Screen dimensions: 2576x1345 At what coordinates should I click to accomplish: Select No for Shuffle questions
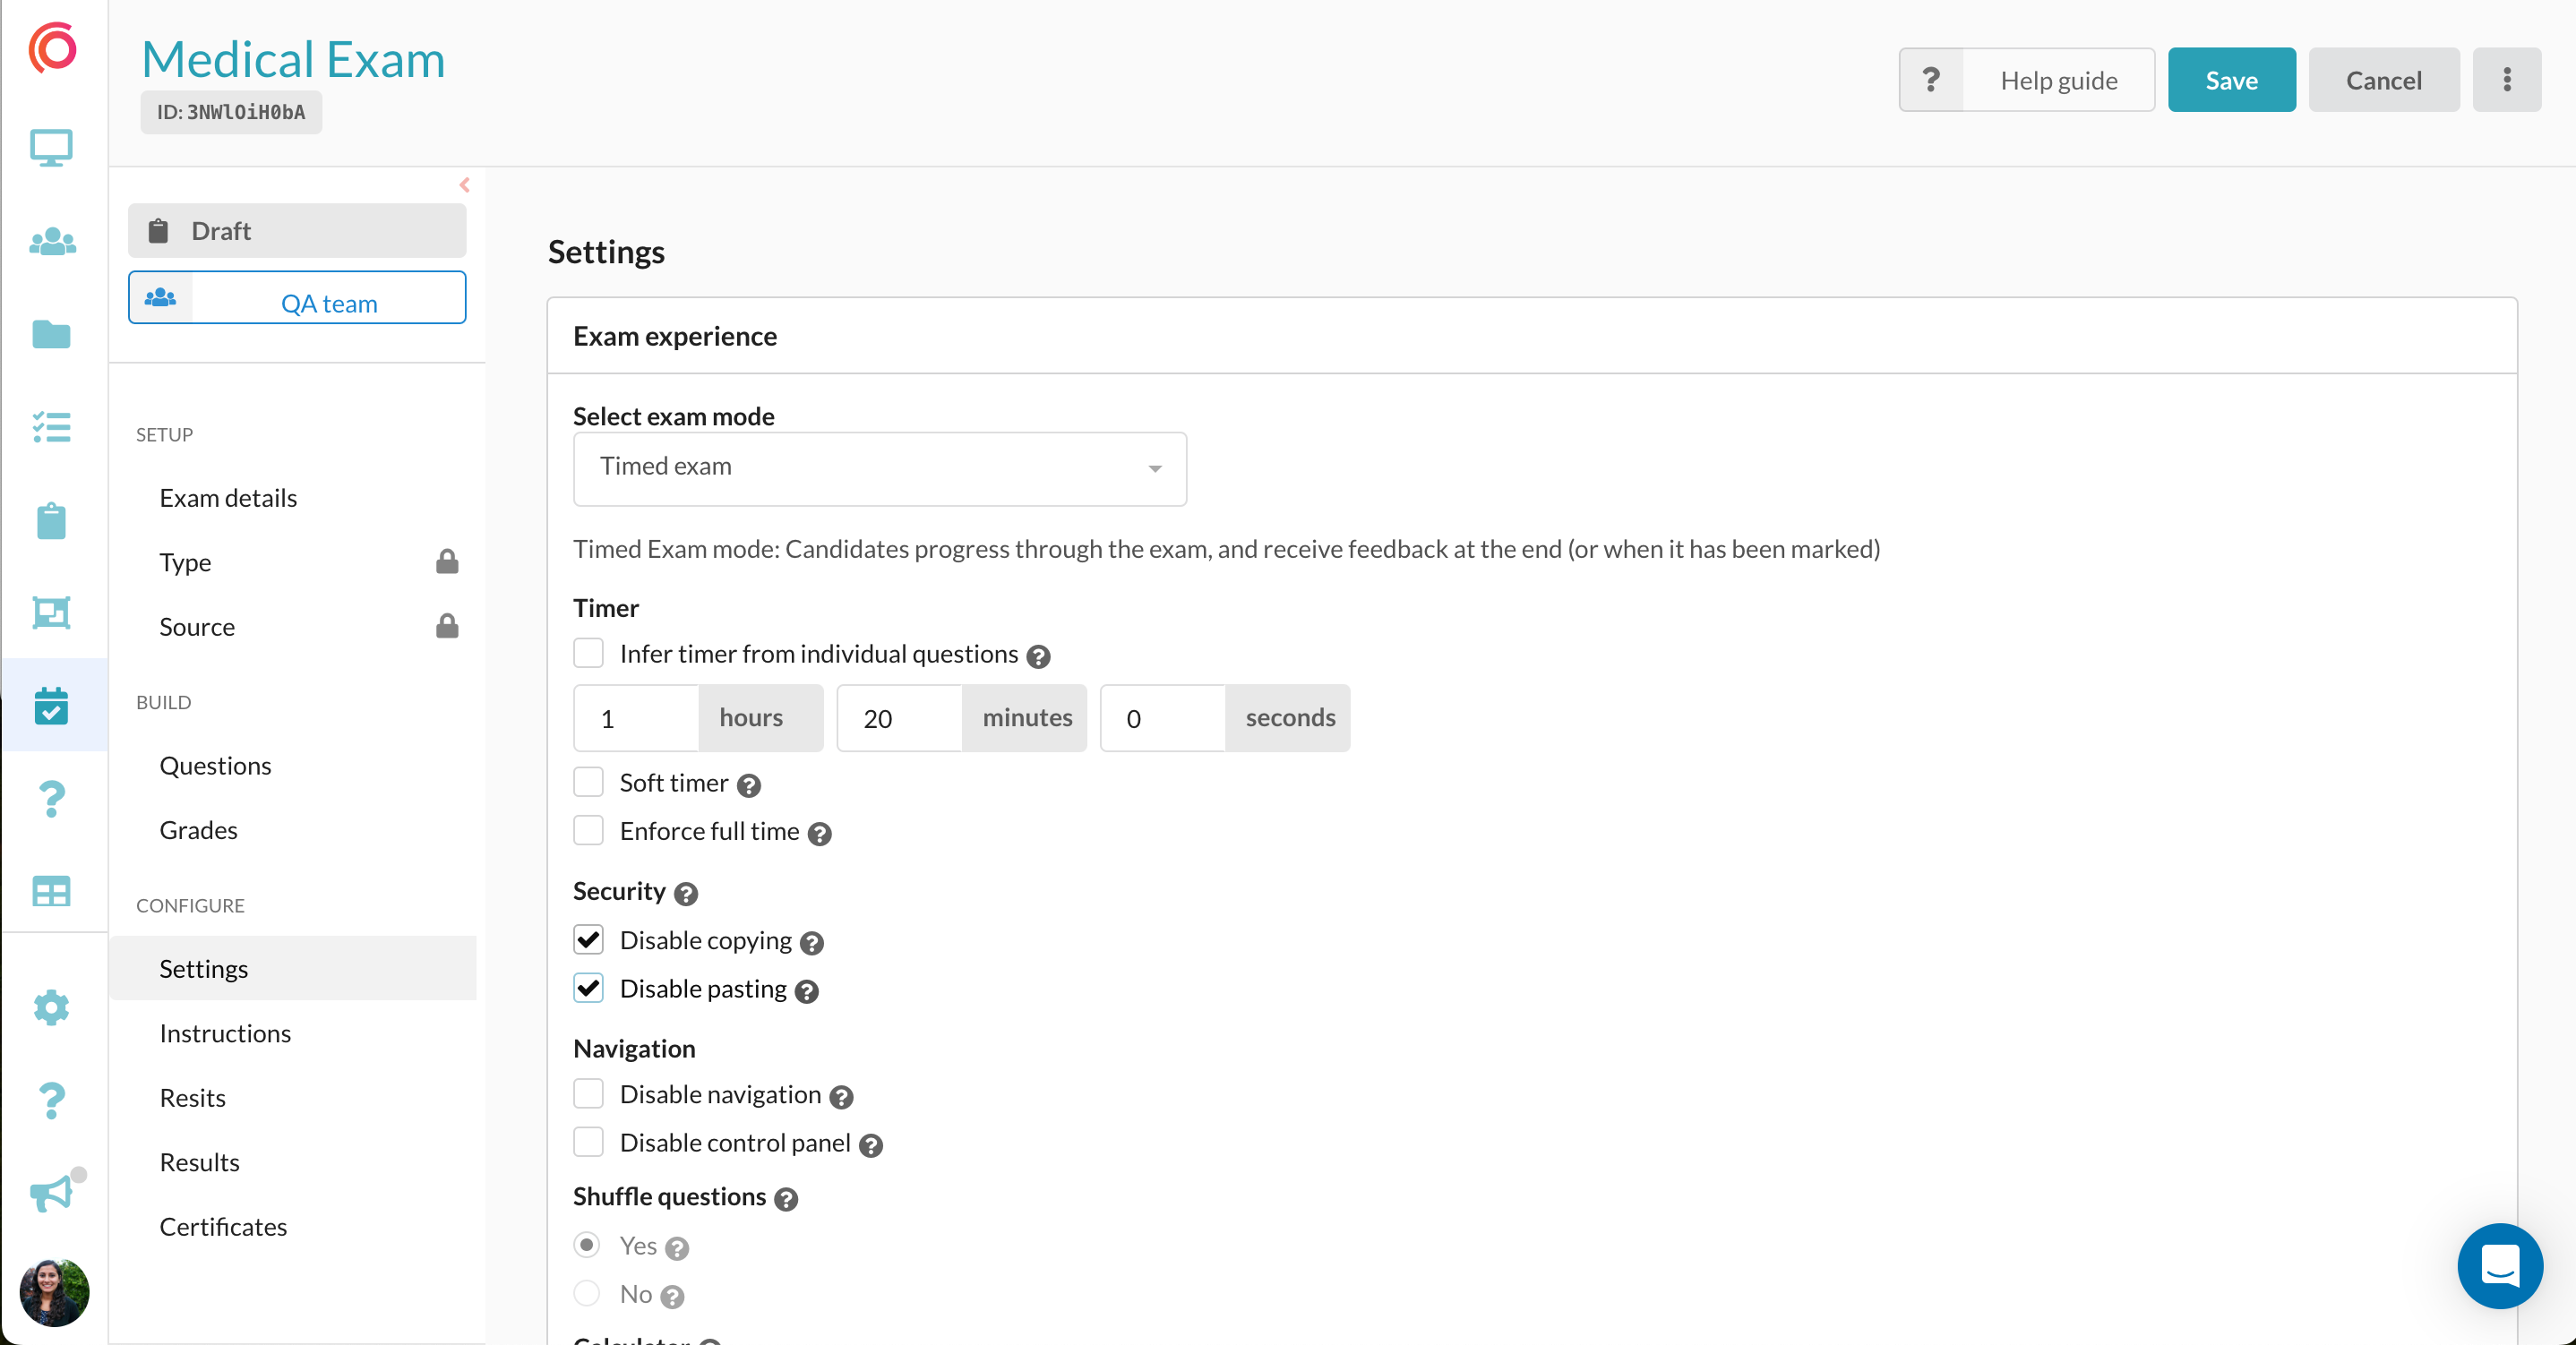(587, 1293)
